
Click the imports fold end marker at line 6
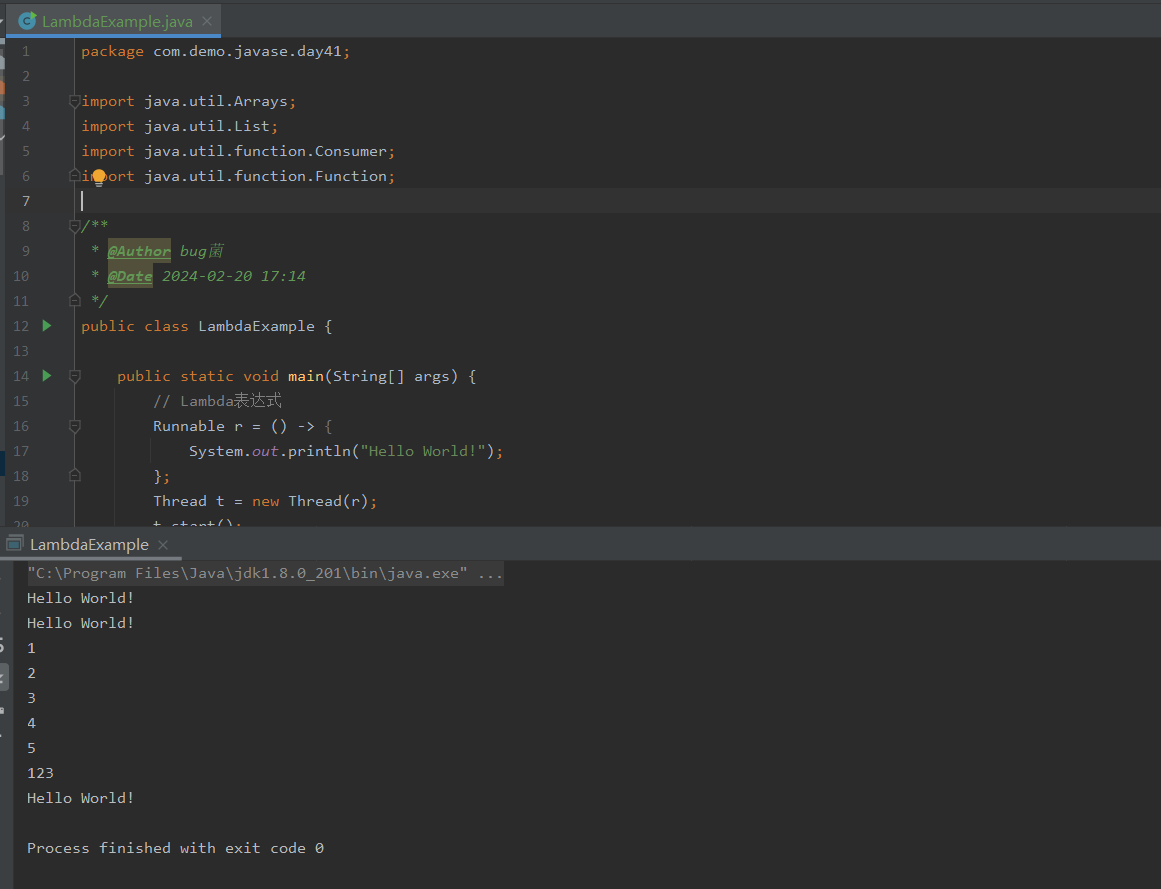[x=74, y=175]
